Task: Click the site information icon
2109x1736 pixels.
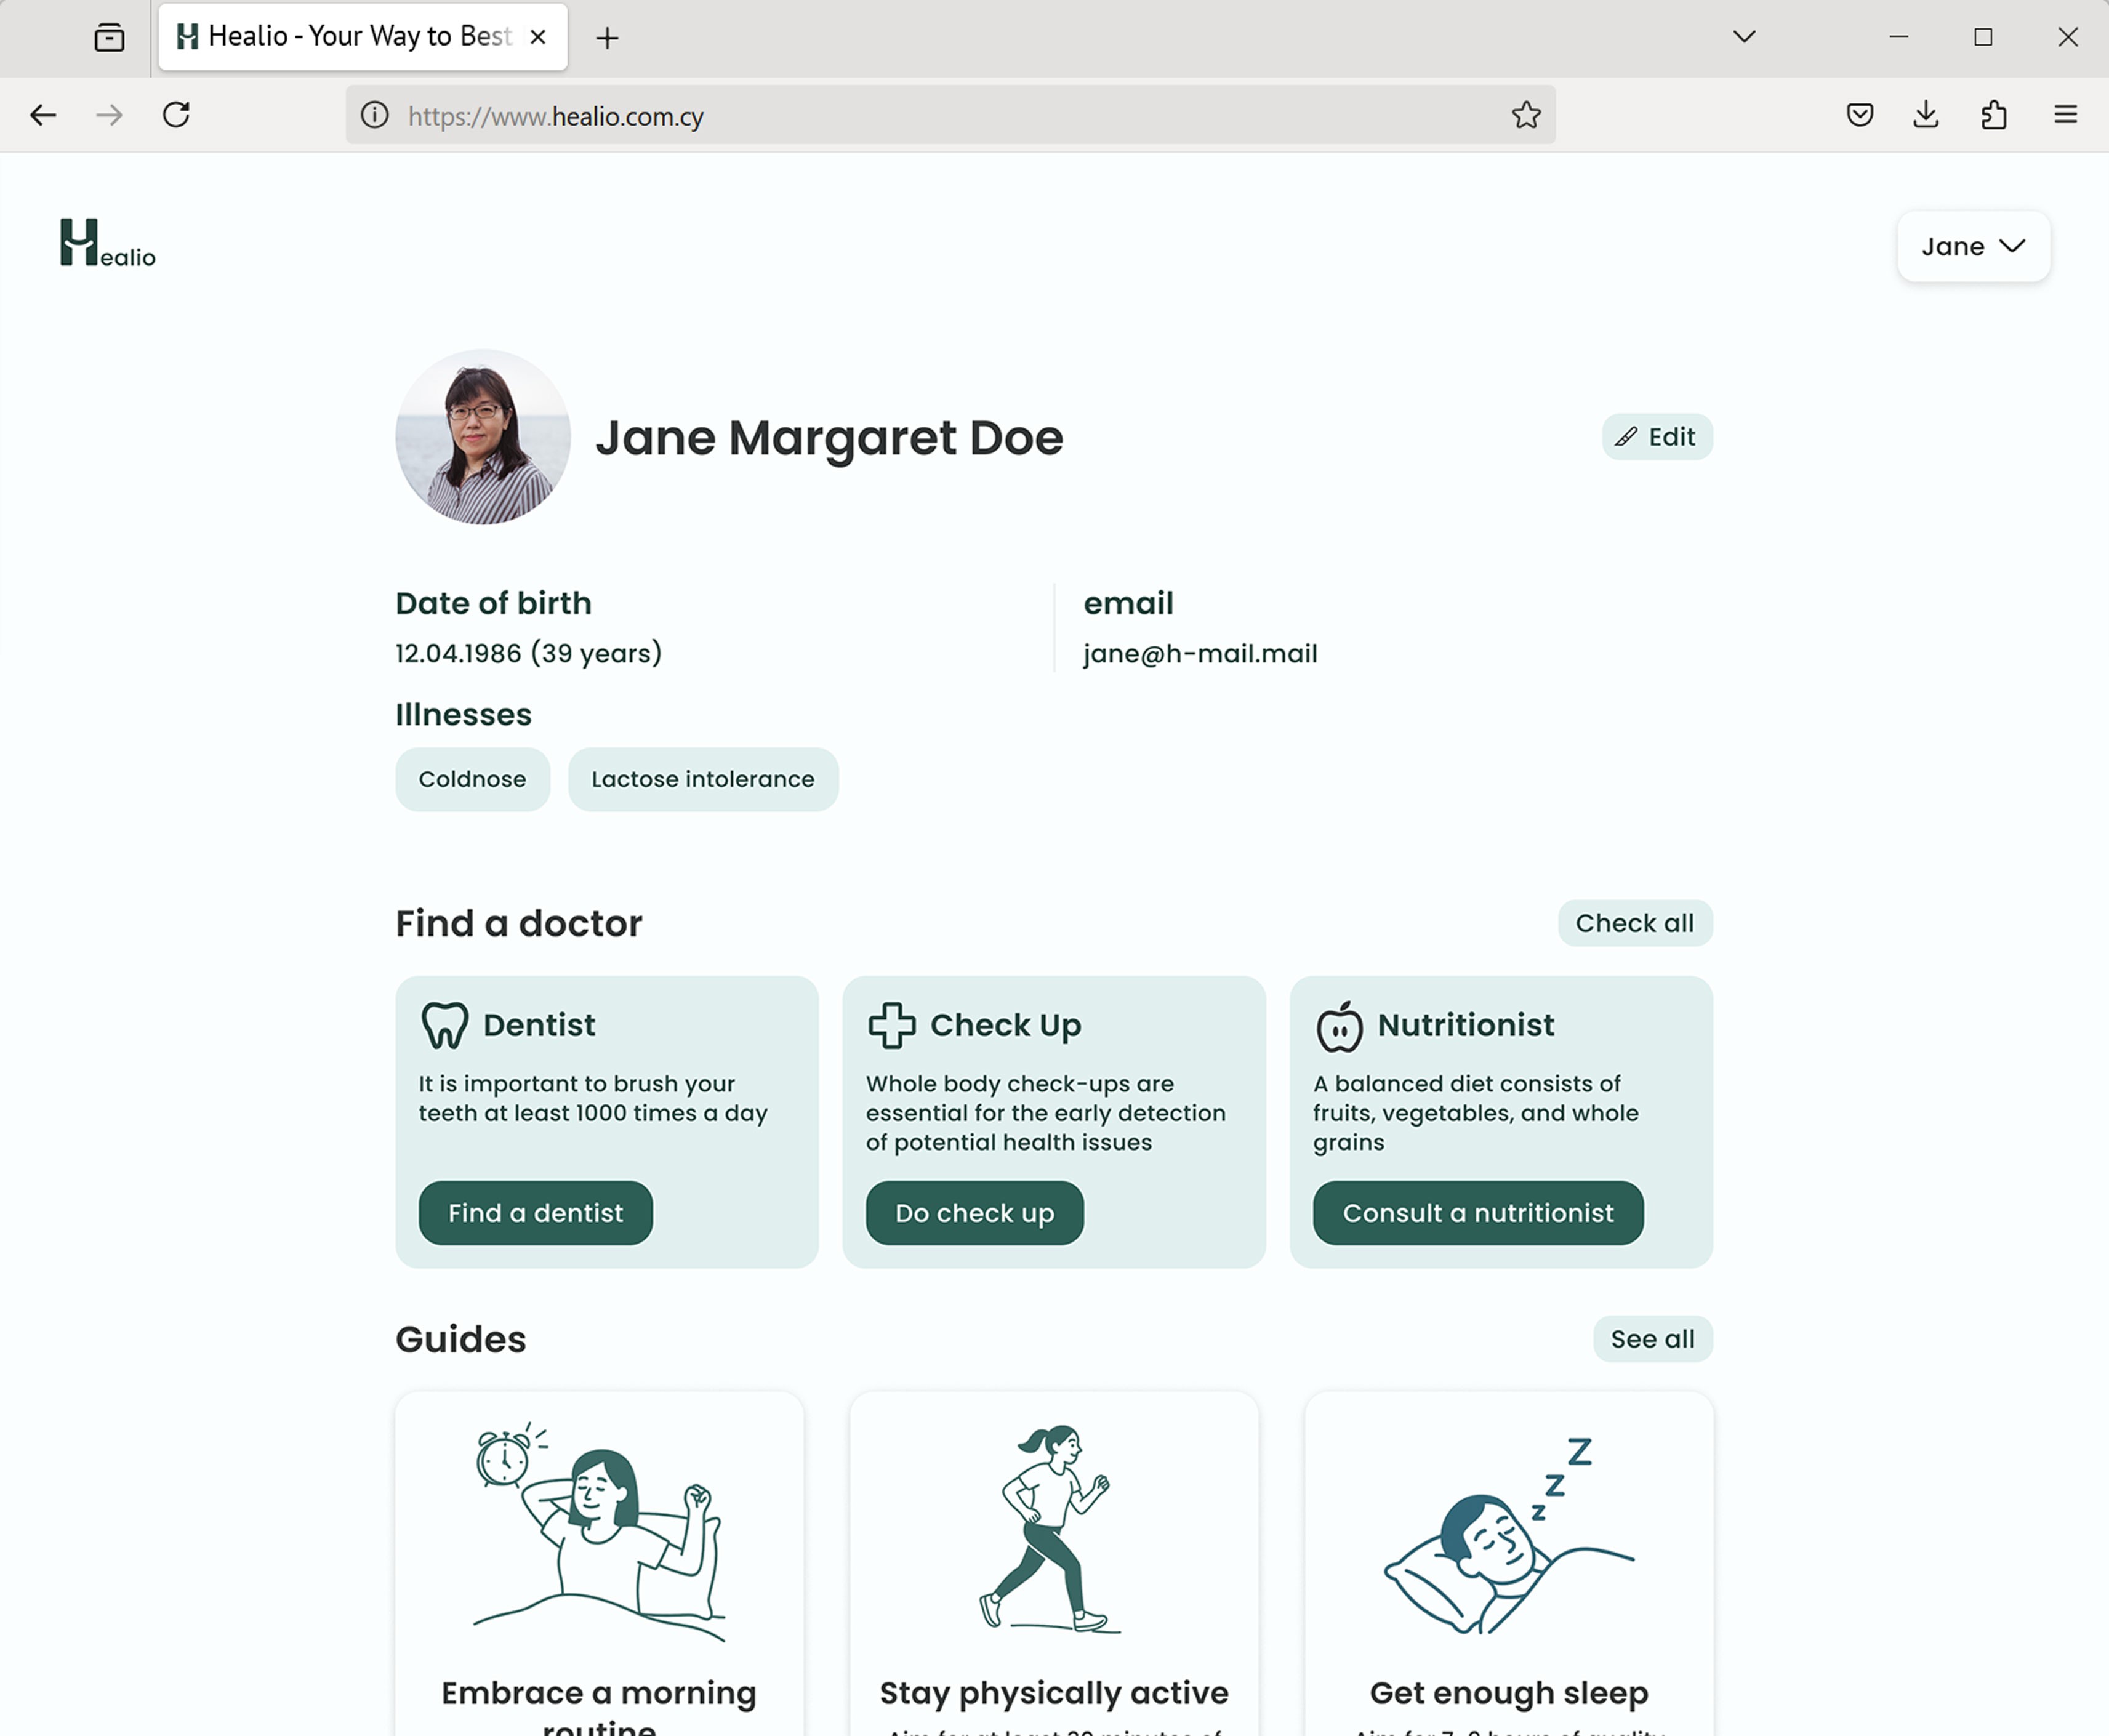Action: point(375,115)
